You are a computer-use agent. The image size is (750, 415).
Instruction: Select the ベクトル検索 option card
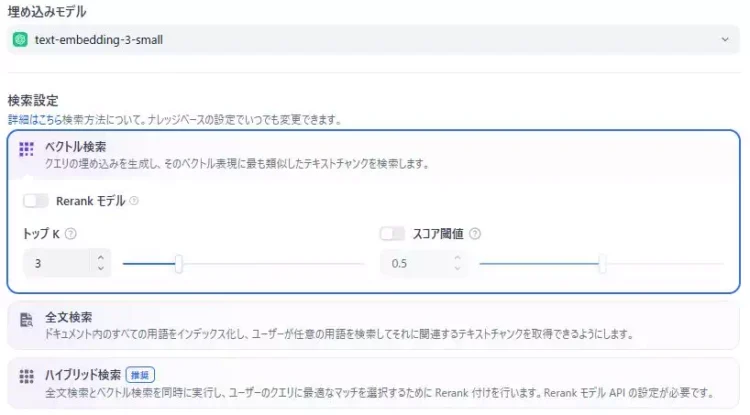click(x=374, y=211)
